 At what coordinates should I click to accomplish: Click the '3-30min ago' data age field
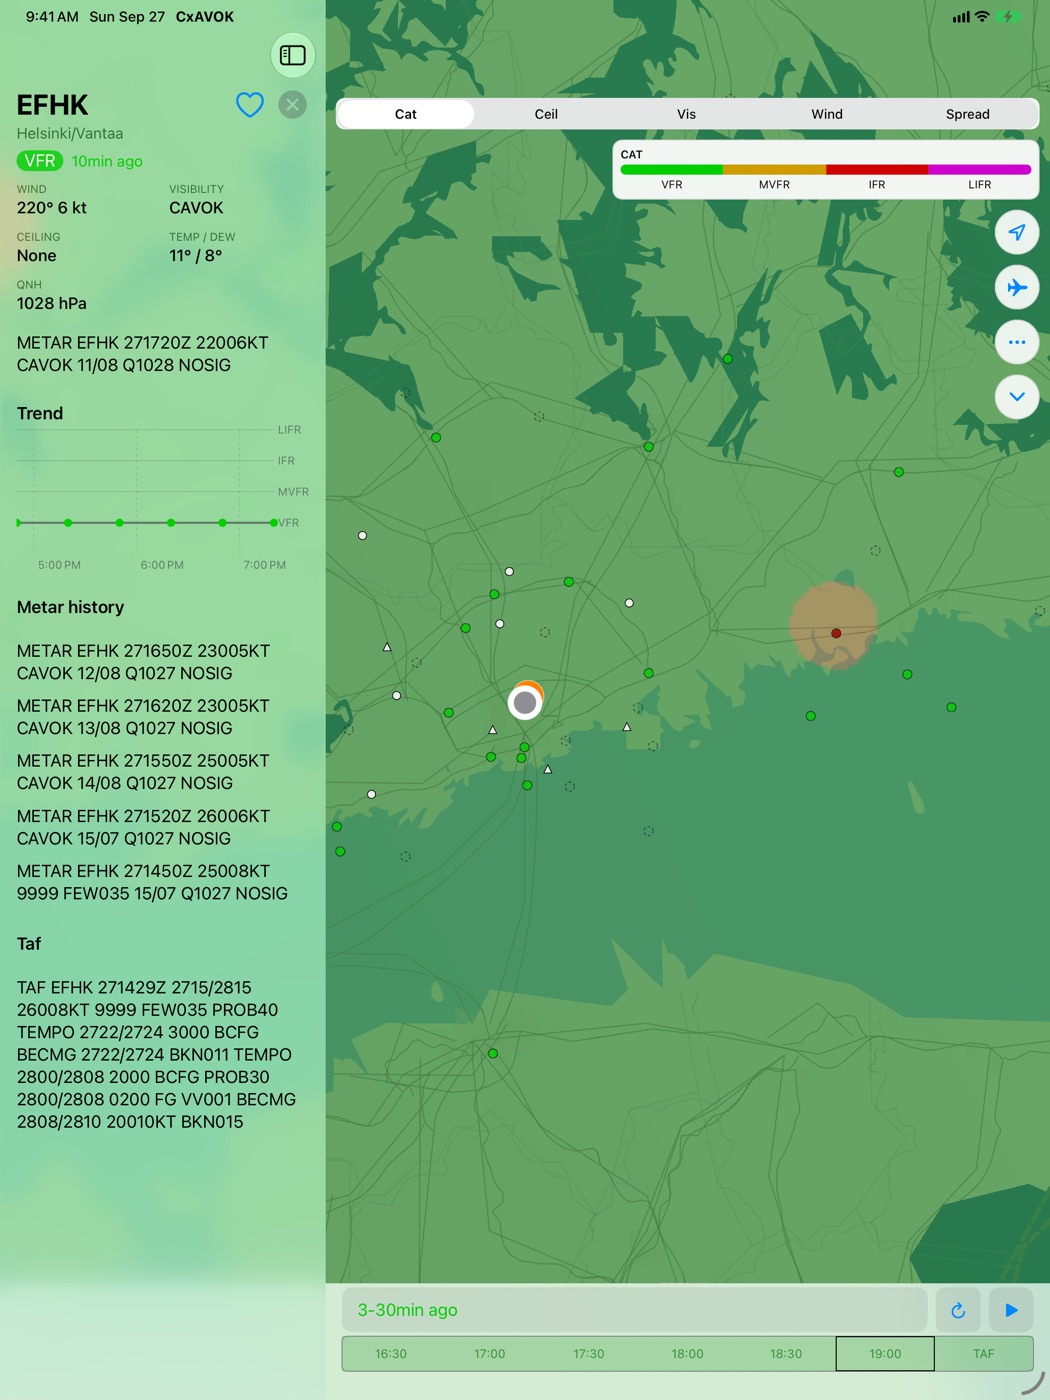tap(635, 1310)
